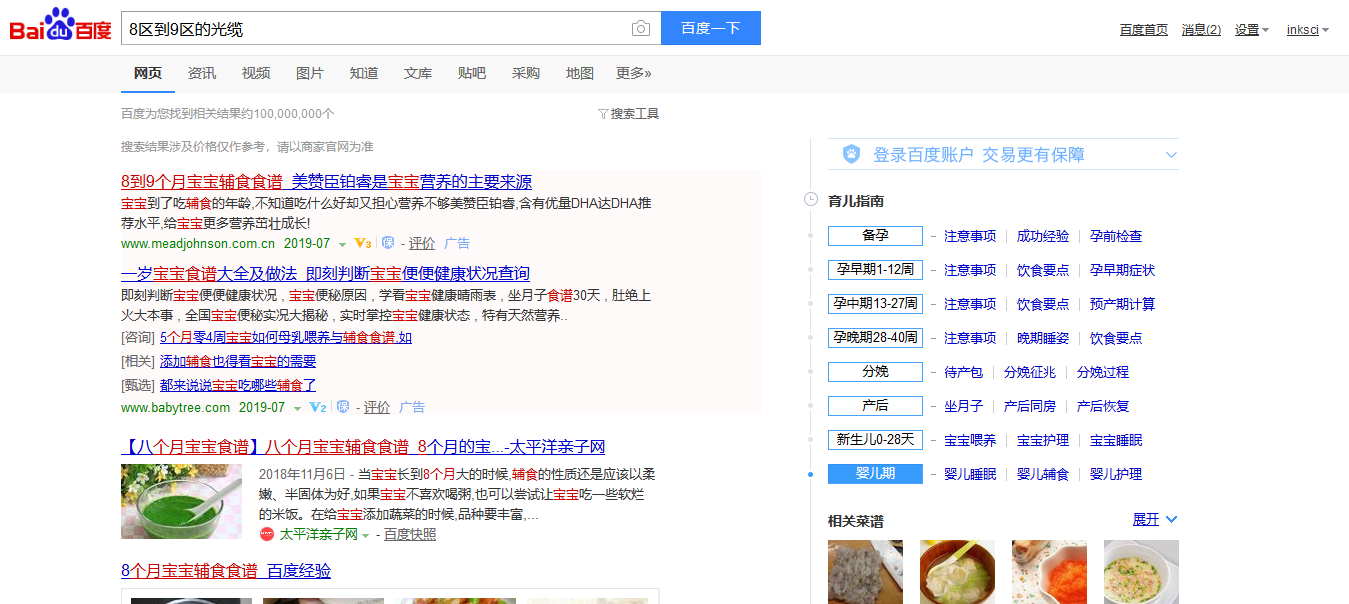This screenshot has width=1349, height=604.
Task: Open the 8个月宝宝辅食食谱 百度经验 link
Action: point(226,571)
